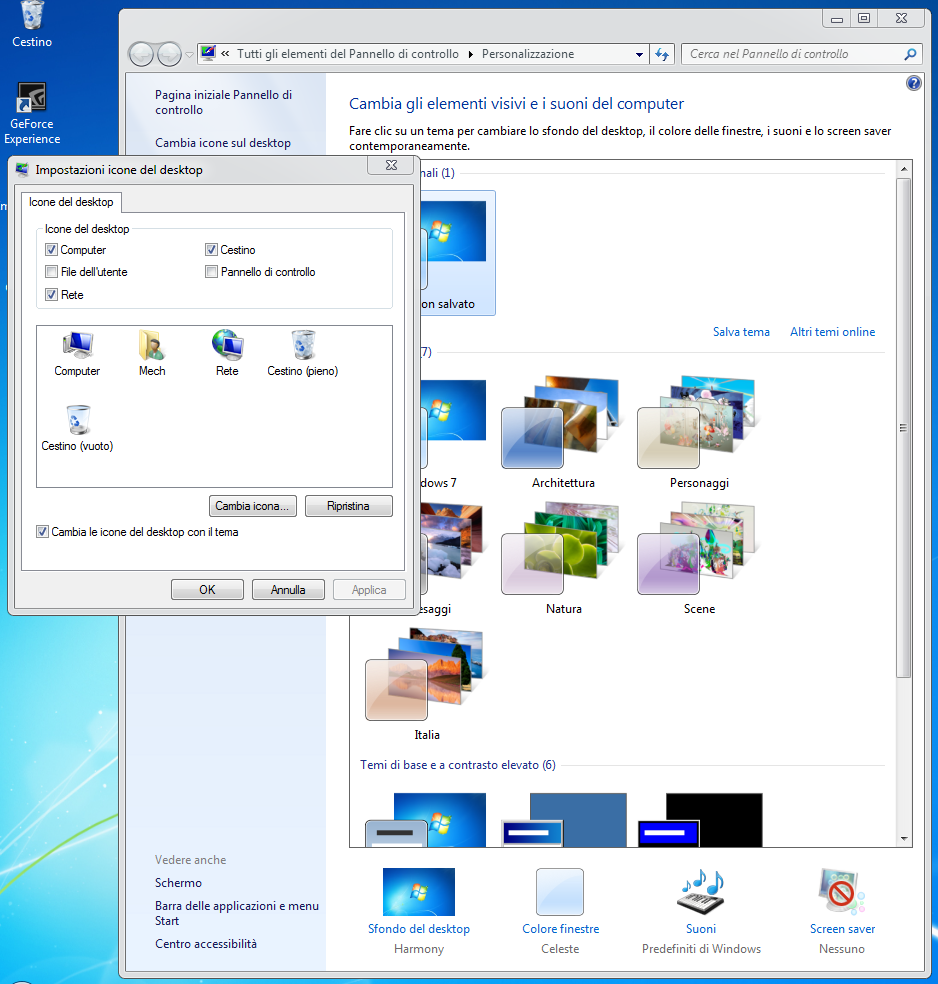Switch to the Icone del desktop tab
Screen dimensions: 938x984
tap(71, 202)
